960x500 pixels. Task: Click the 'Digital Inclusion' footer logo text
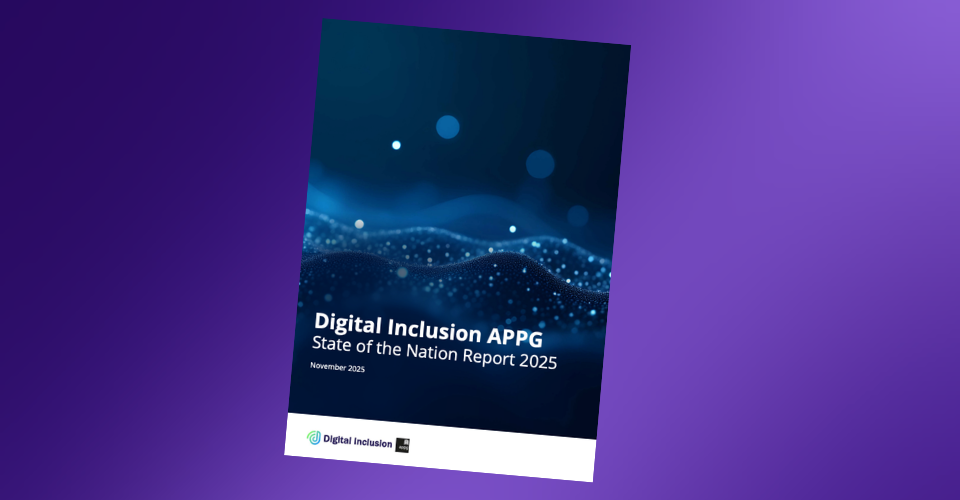pos(358,441)
